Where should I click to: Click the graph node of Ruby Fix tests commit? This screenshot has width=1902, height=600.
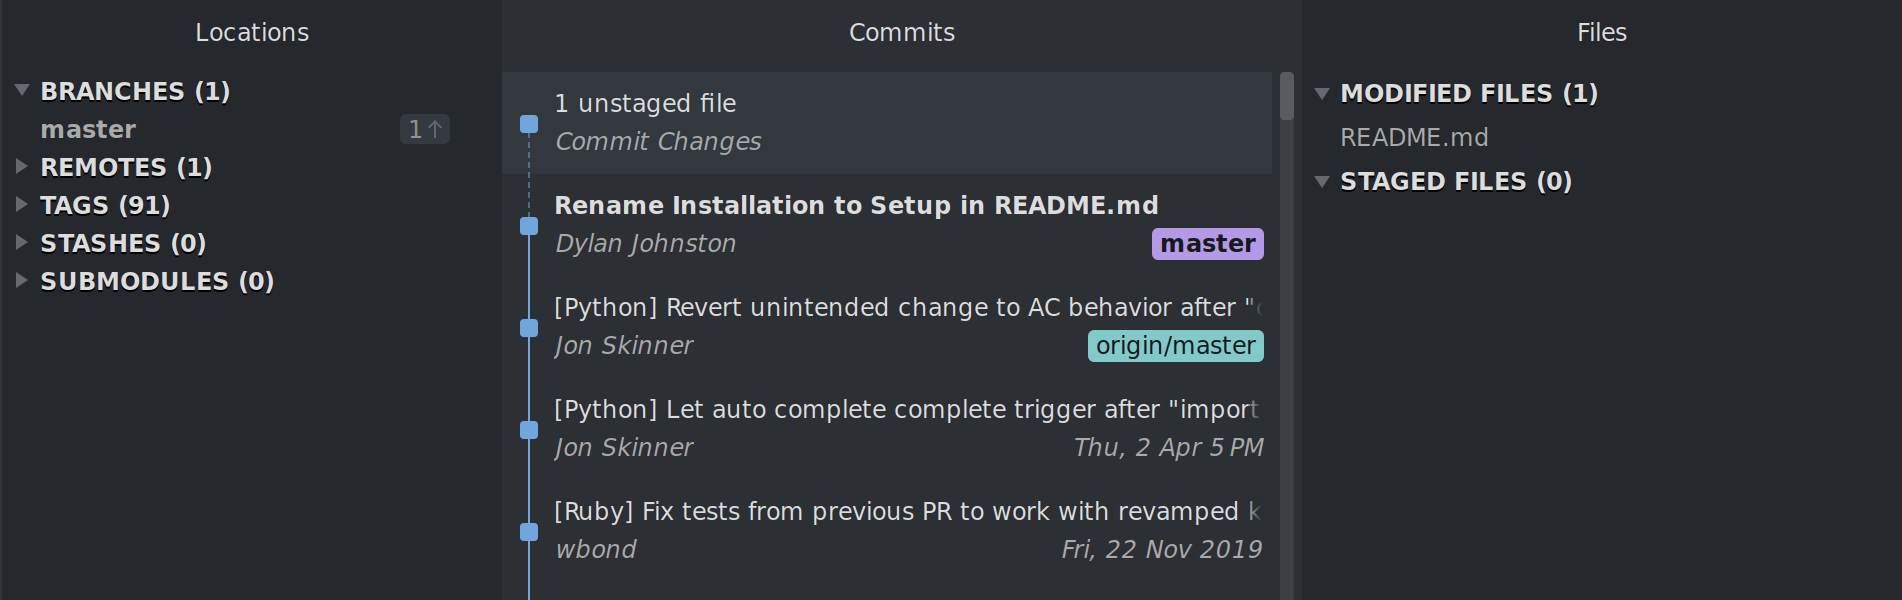click(x=529, y=532)
